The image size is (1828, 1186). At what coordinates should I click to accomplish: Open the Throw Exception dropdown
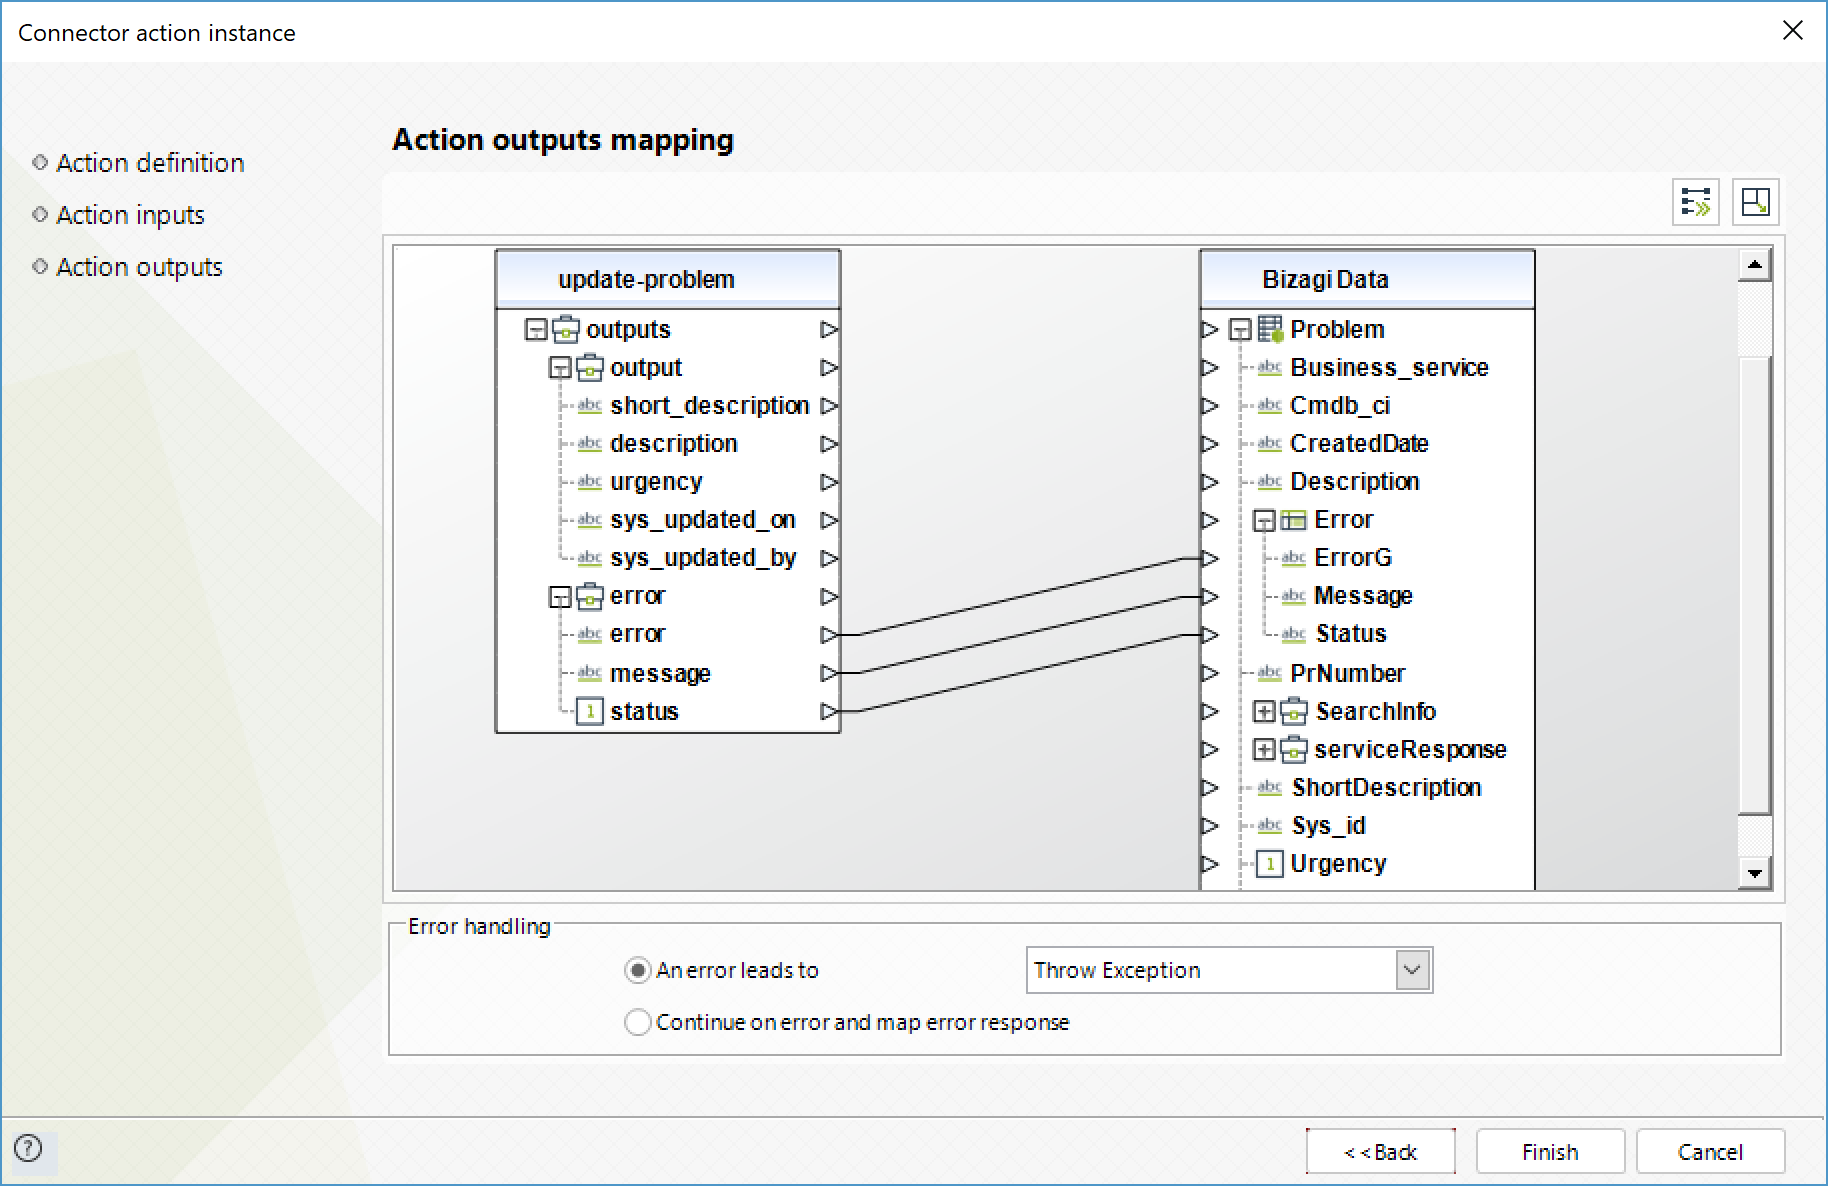(x=1412, y=970)
